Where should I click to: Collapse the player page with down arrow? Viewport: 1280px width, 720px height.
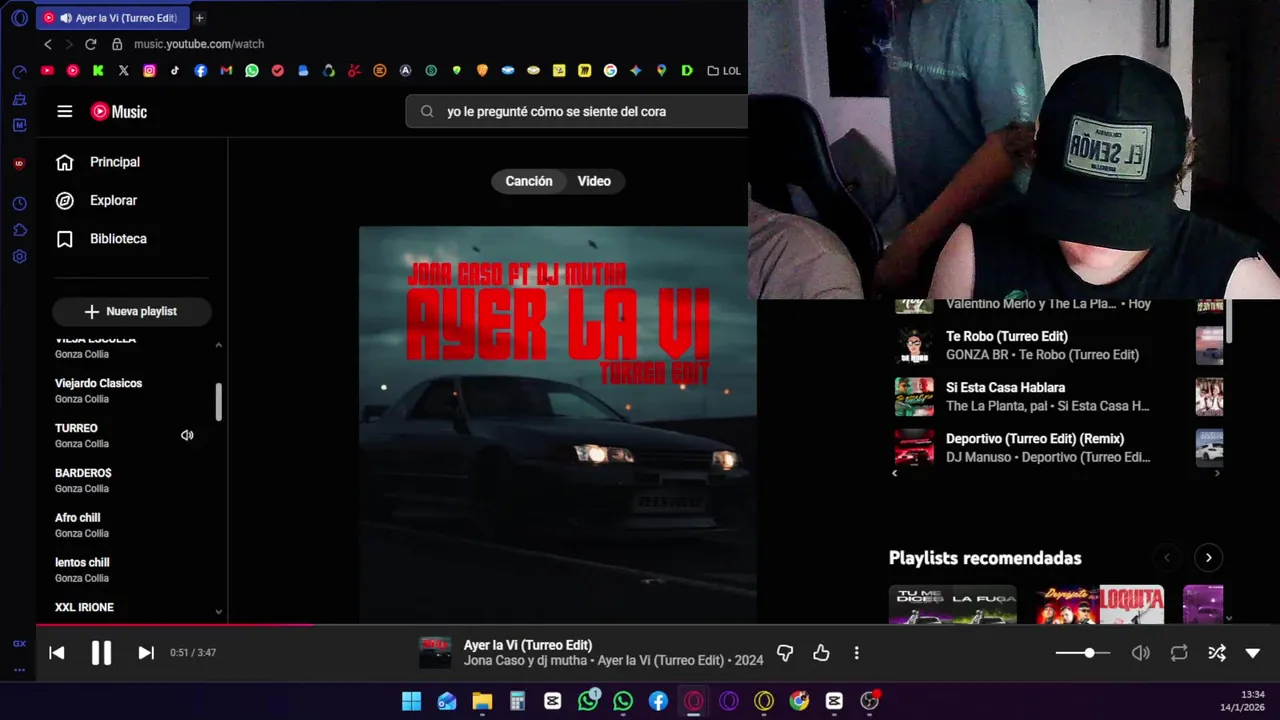(x=1253, y=653)
